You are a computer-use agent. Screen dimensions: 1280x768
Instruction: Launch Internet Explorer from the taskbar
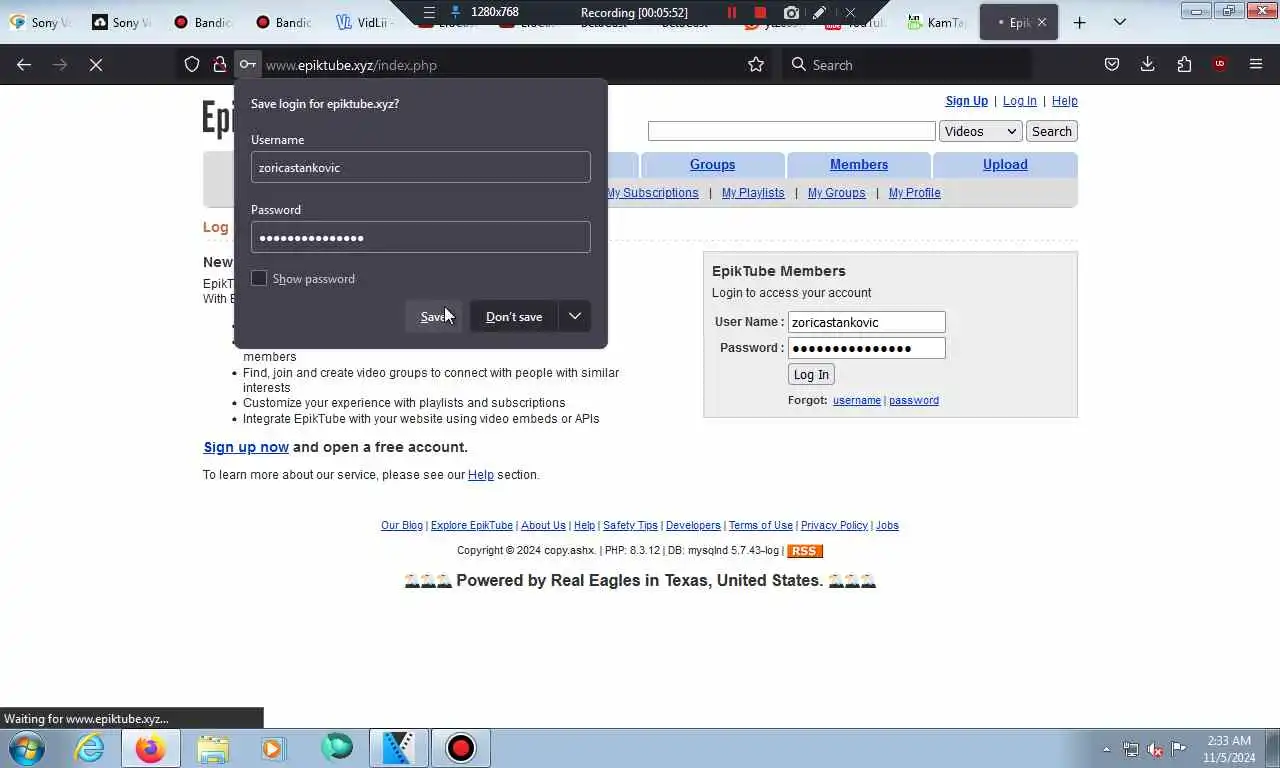(x=90, y=748)
